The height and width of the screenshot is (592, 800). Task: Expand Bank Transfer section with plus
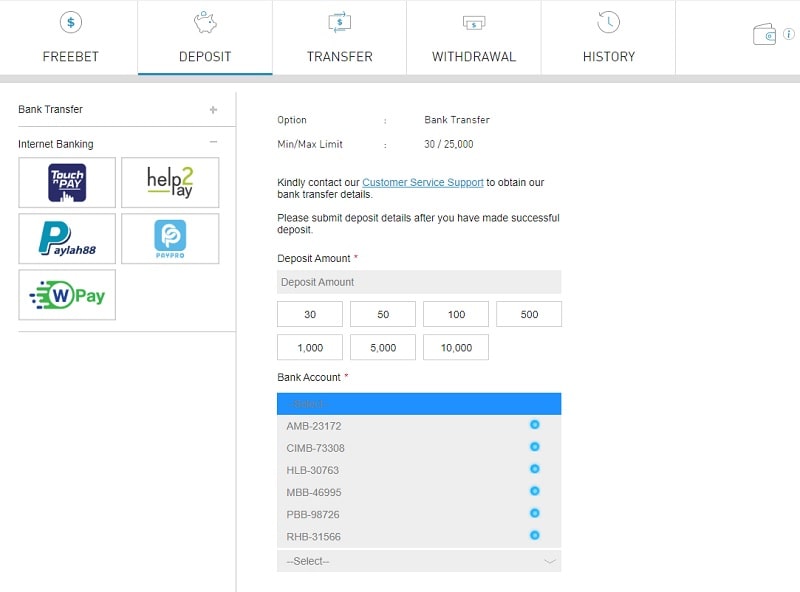[x=213, y=110]
